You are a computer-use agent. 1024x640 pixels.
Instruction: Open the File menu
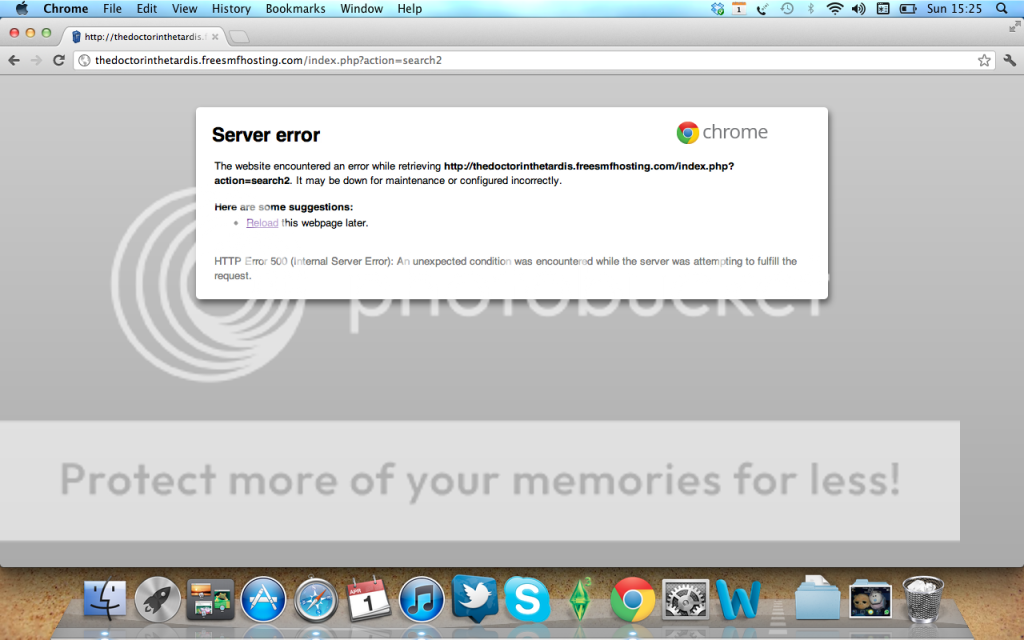click(112, 8)
